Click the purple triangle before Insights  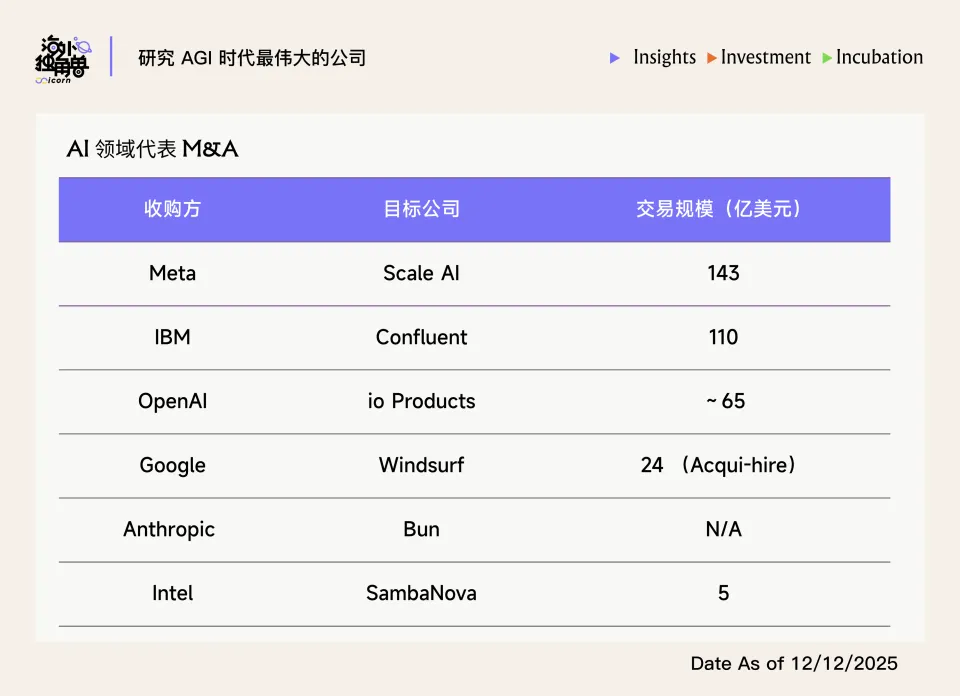(615, 58)
